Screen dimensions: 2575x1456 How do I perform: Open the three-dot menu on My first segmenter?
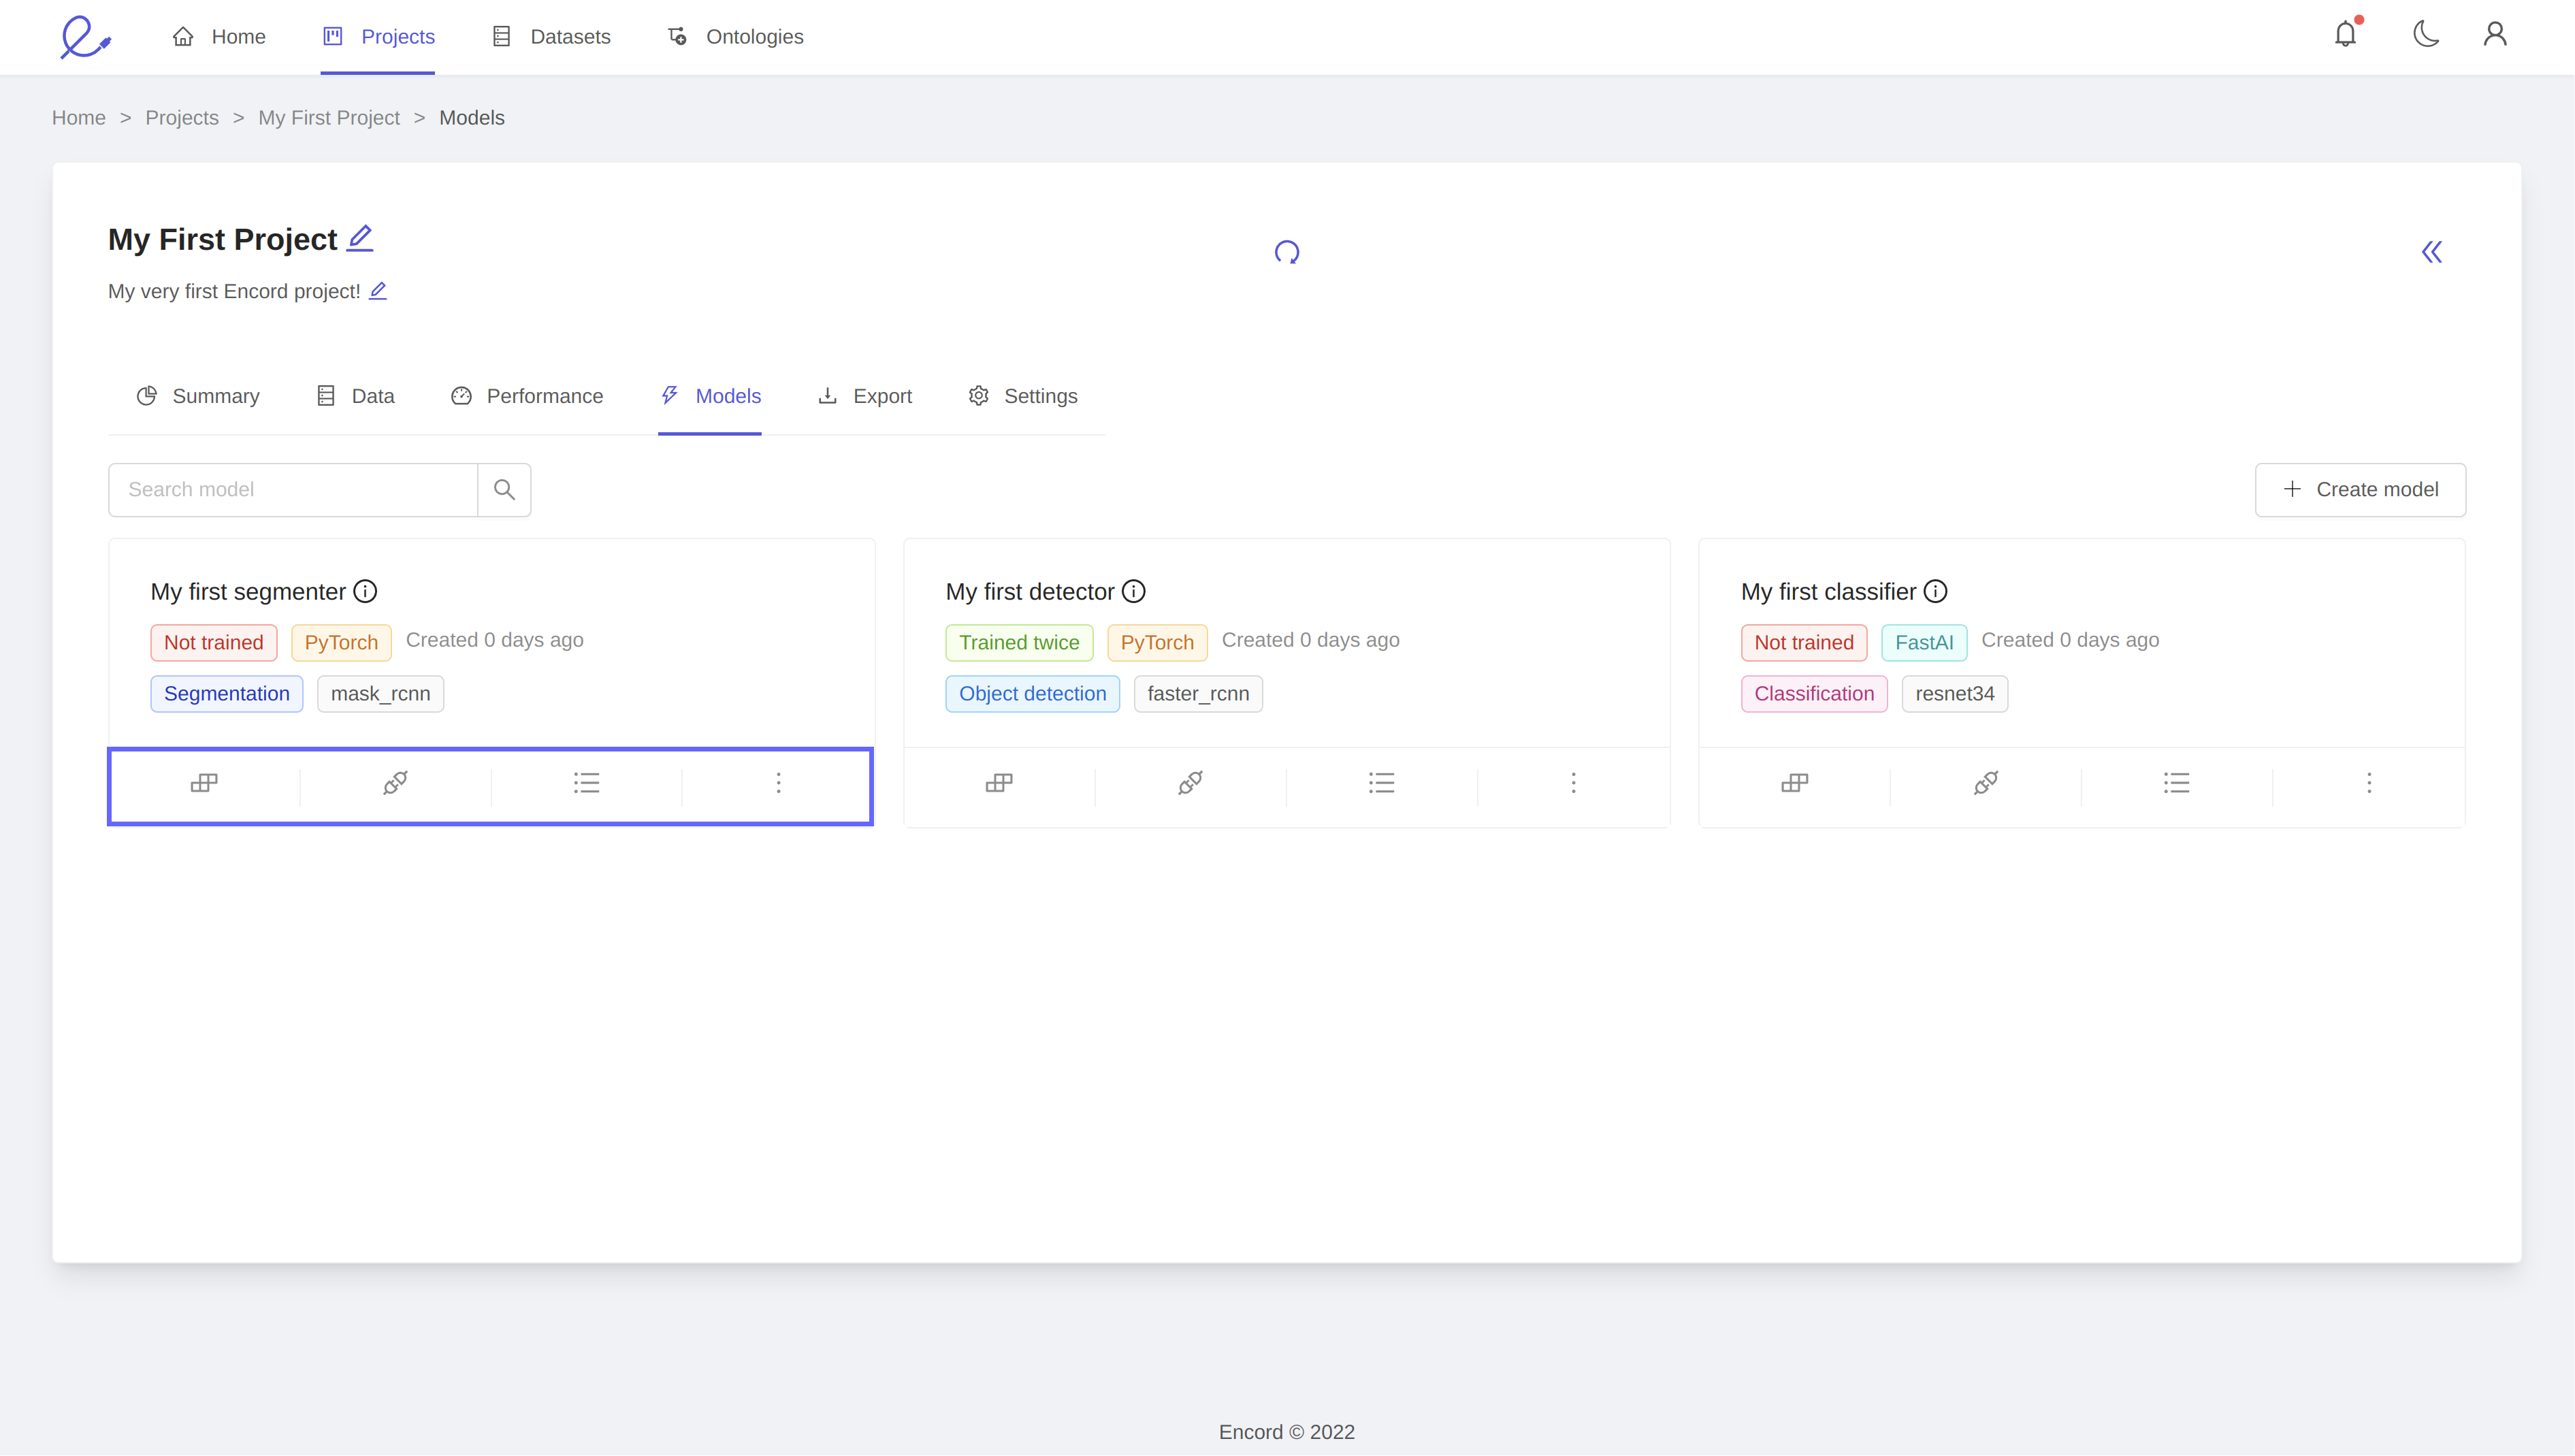click(x=778, y=783)
